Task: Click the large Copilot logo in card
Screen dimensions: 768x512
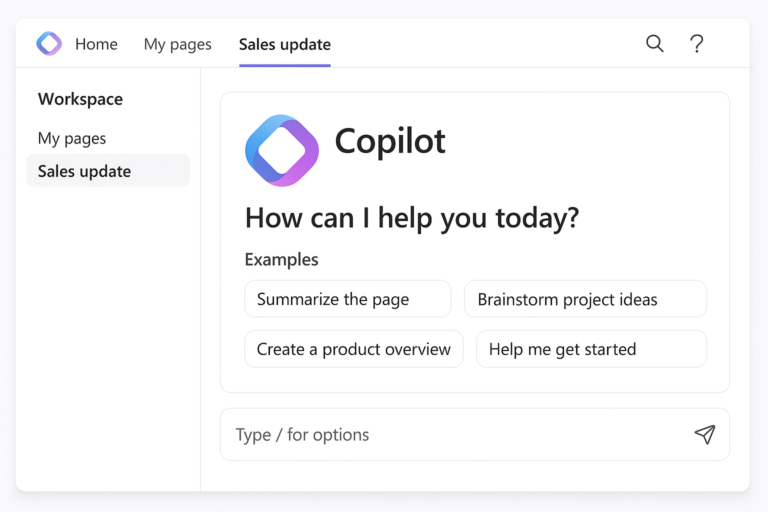Action: pyautogui.click(x=282, y=150)
